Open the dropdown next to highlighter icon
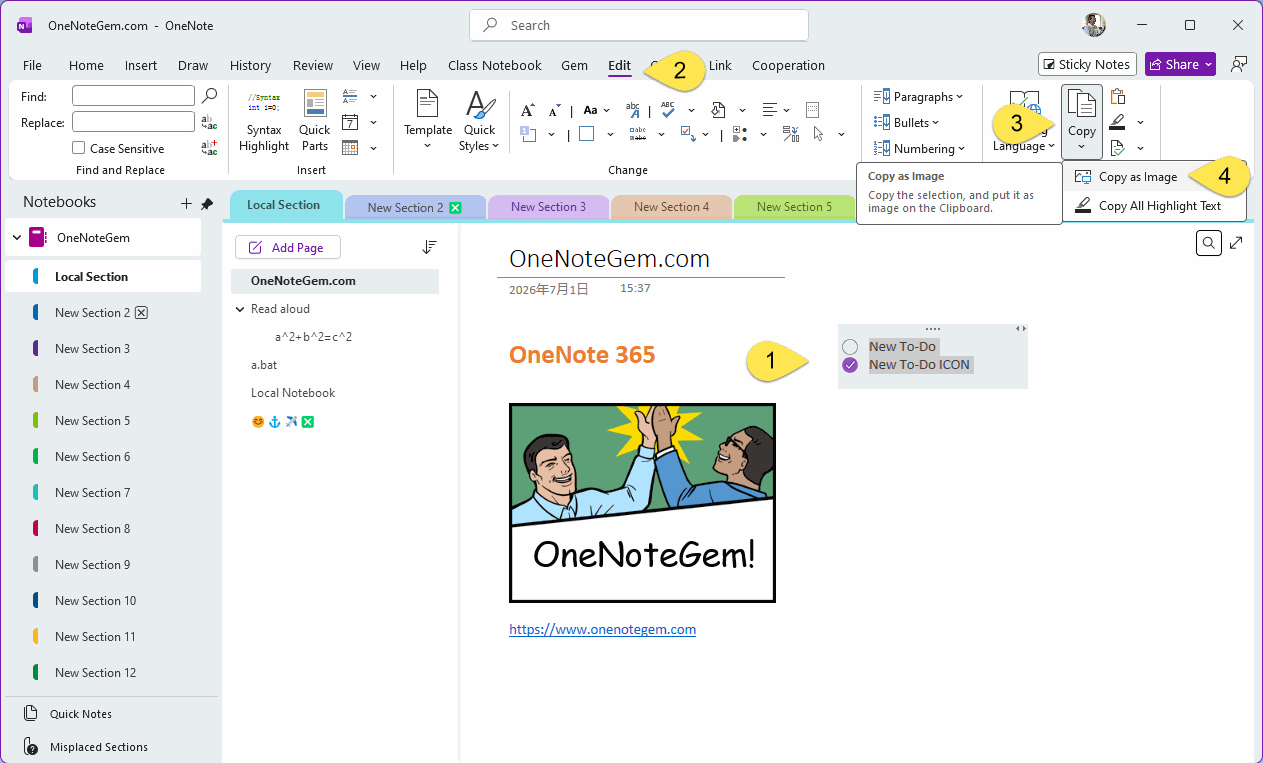 tap(1141, 122)
